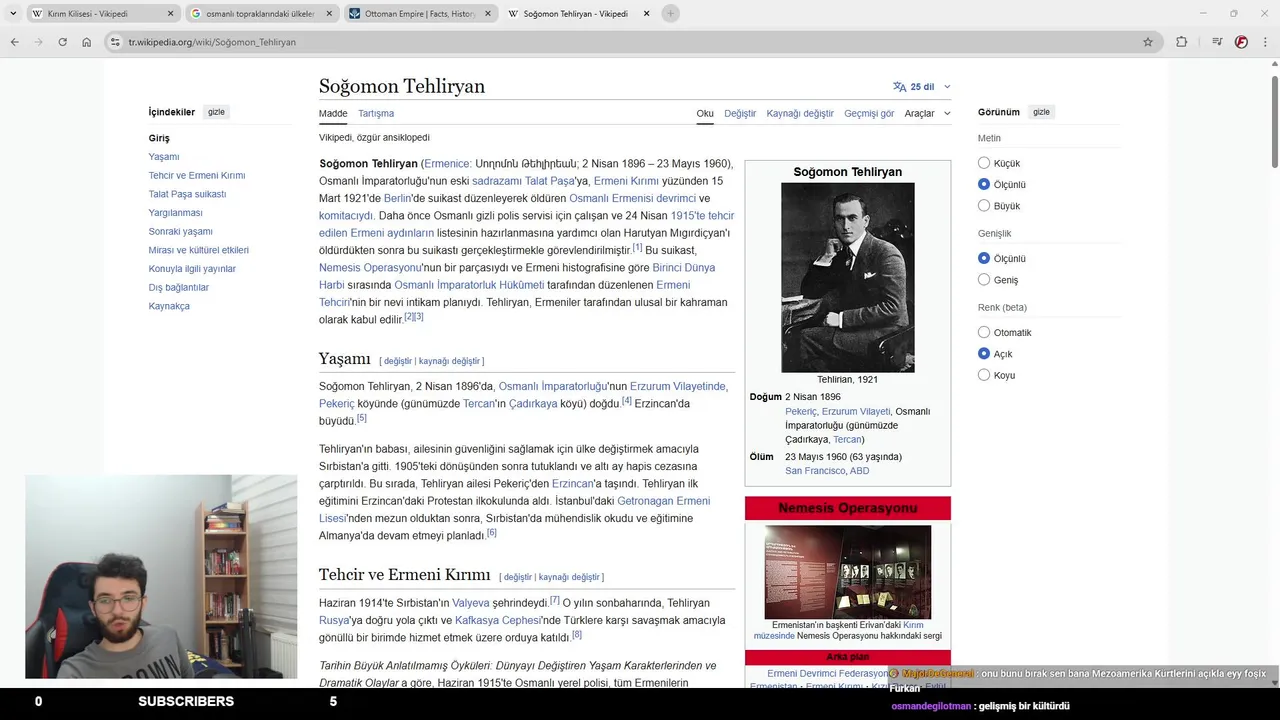Viewport: 1280px width, 720px height.
Task: Open the Nemesis Operasyonu museum exhibit image
Action: [847, 572]
